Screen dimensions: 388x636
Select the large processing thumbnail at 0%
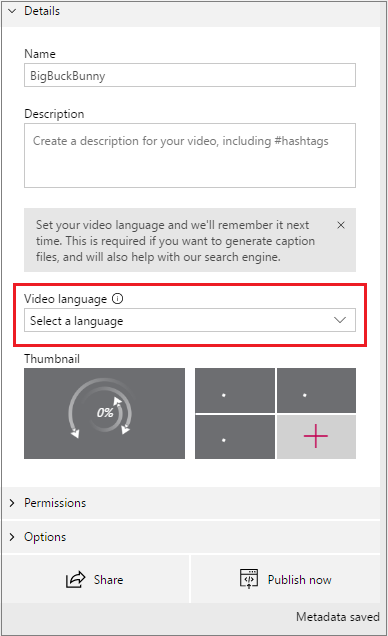pos(104,413)
